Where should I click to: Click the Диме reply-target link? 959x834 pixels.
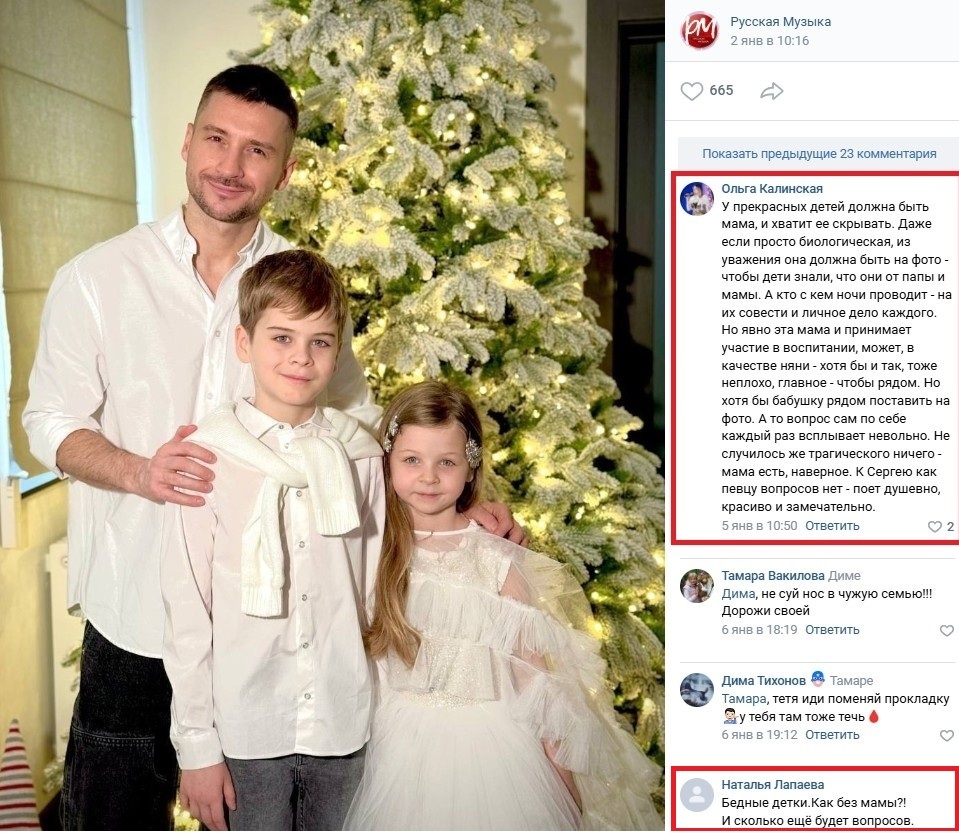844,576
